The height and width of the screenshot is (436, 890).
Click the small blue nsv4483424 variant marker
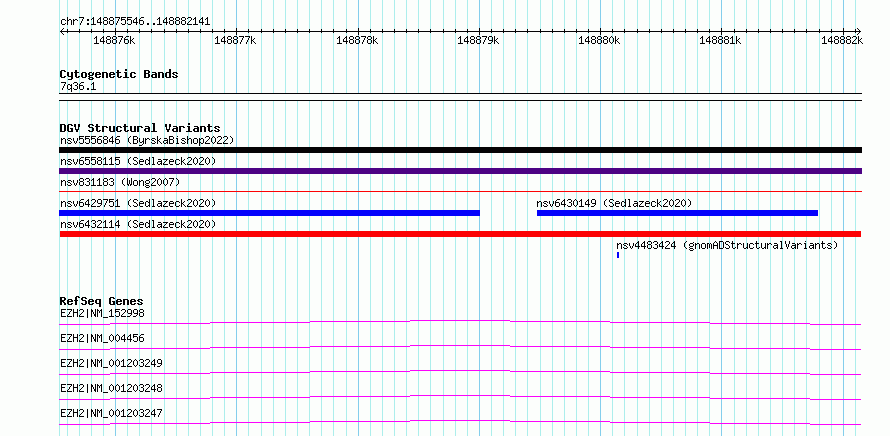click(x=618, y=255)
